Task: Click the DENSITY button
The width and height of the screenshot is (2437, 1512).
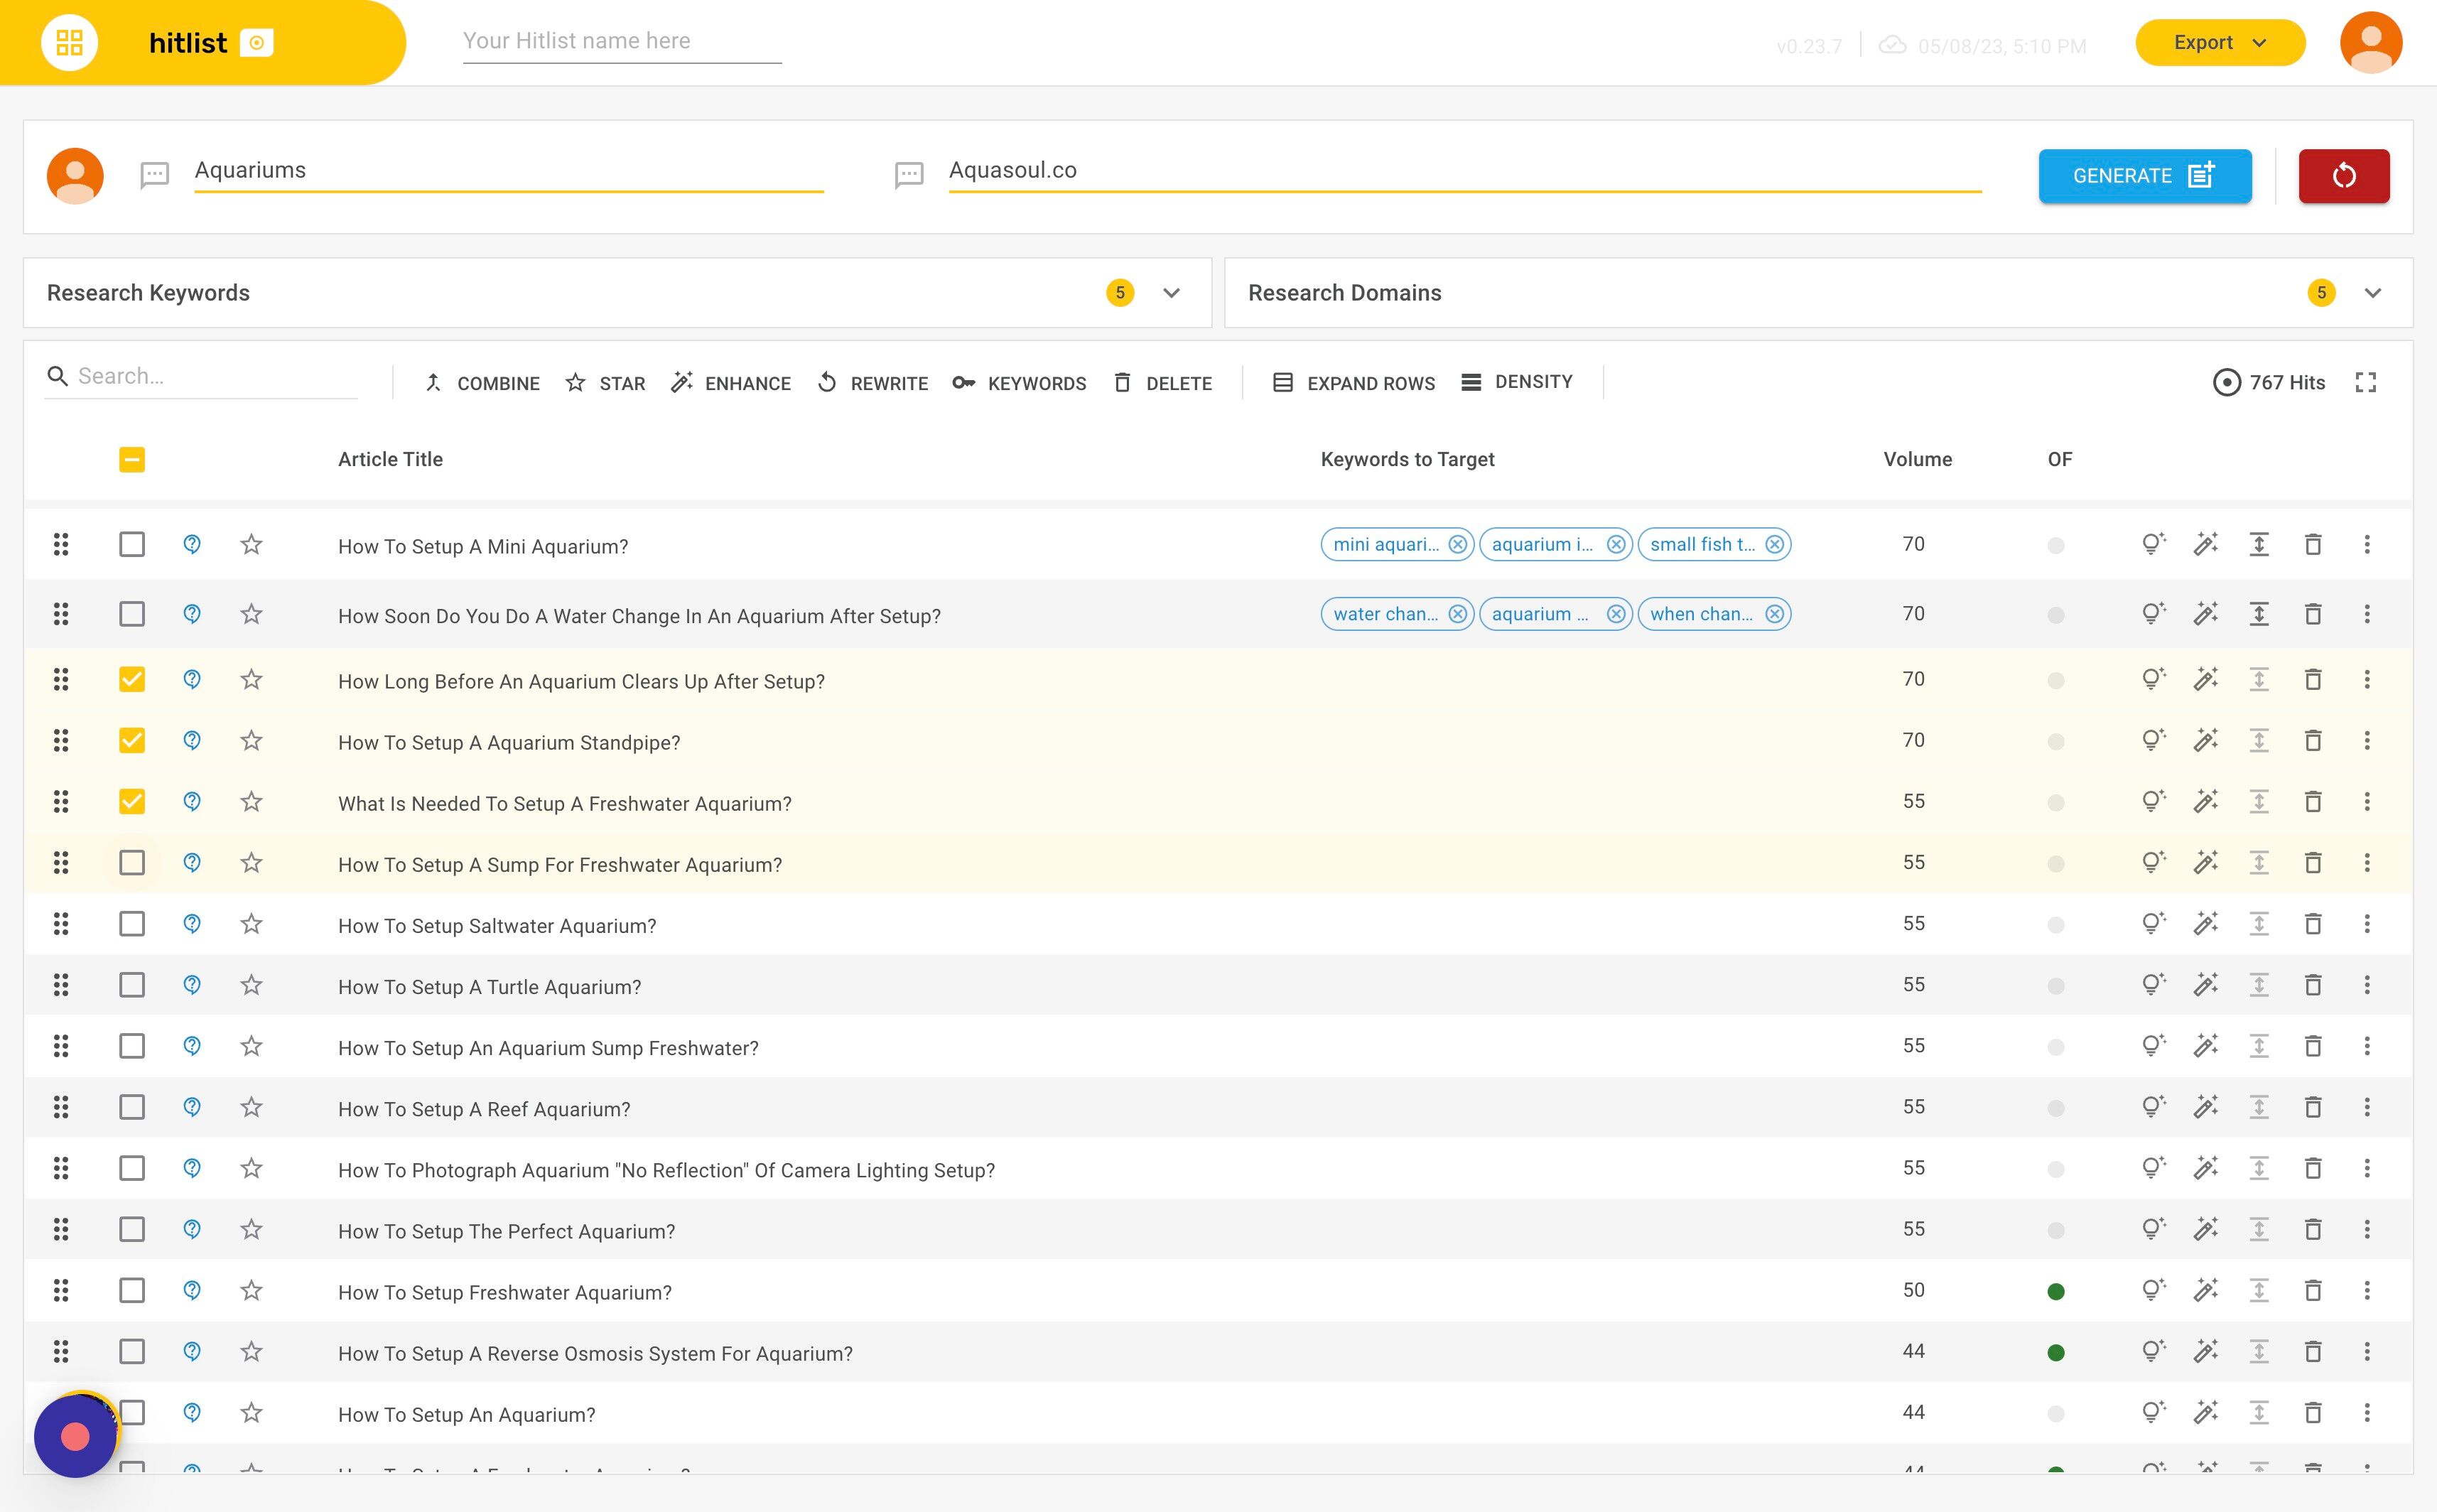Action: pos(1516,382)
